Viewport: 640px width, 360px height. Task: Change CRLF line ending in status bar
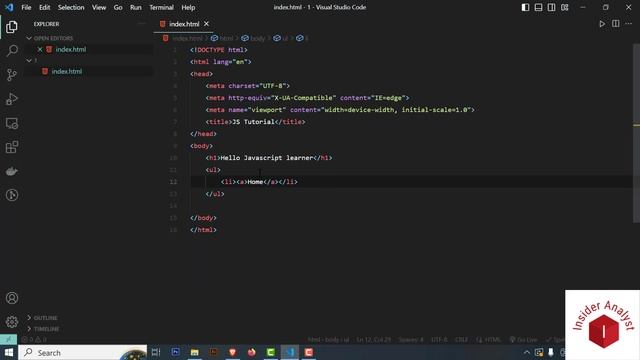(x=461, y=340)
